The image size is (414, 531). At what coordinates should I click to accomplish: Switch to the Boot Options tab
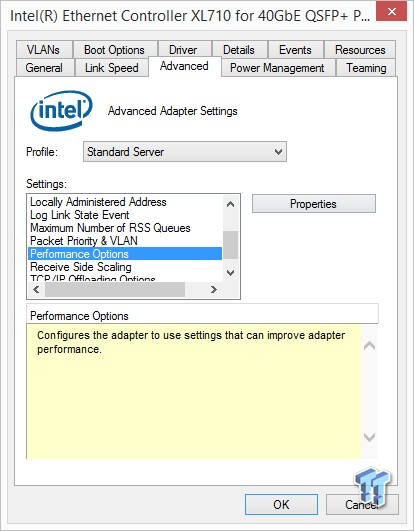pyautogui.click(x=114, y=50)
